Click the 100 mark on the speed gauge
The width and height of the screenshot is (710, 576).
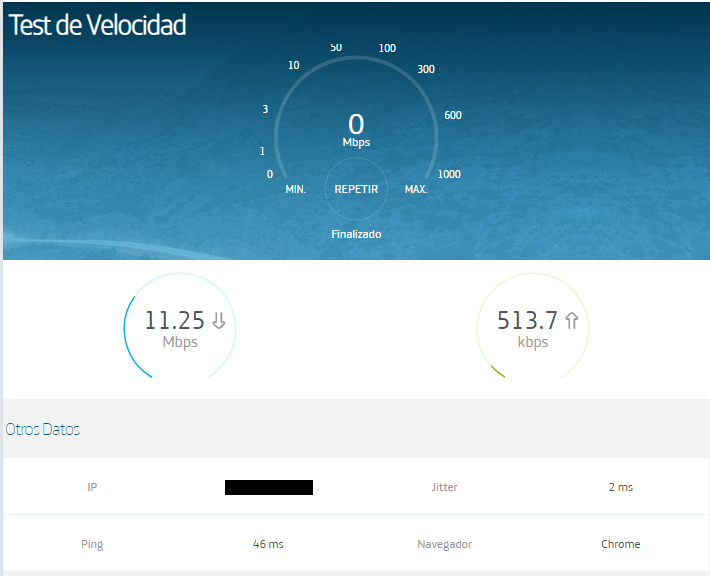(387, 48)
